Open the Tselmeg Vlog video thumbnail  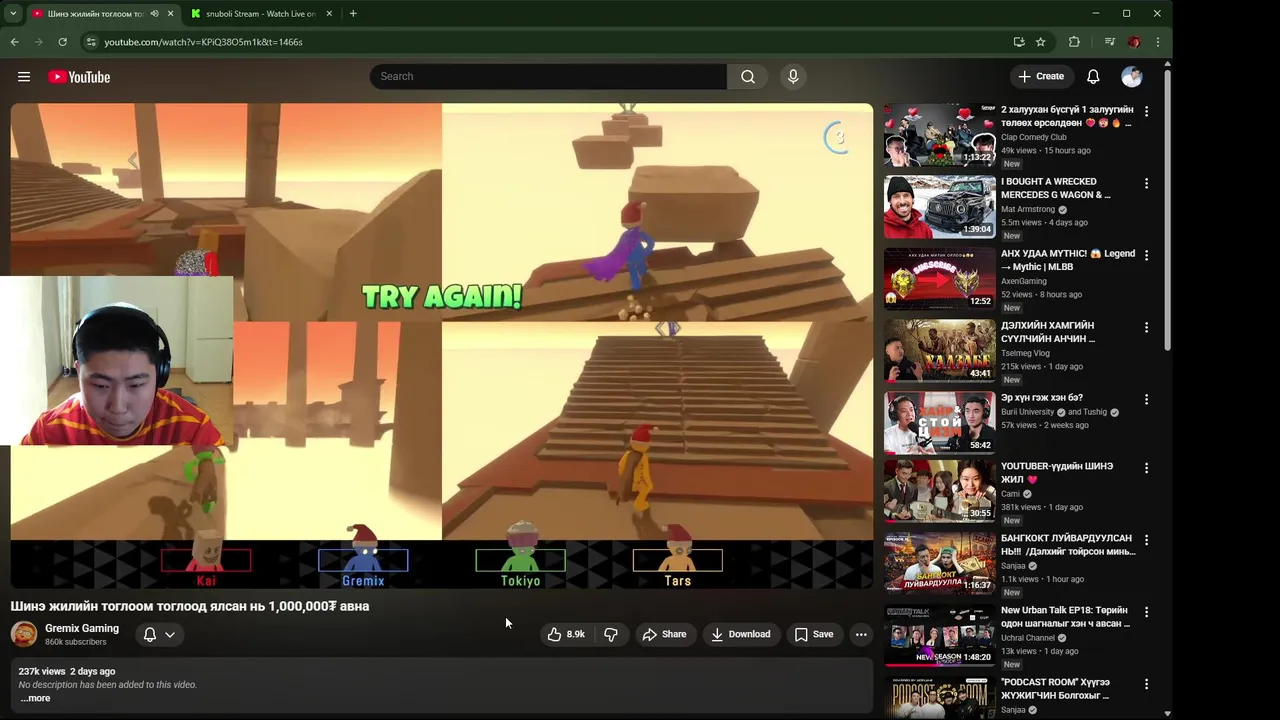click(939, 351)
